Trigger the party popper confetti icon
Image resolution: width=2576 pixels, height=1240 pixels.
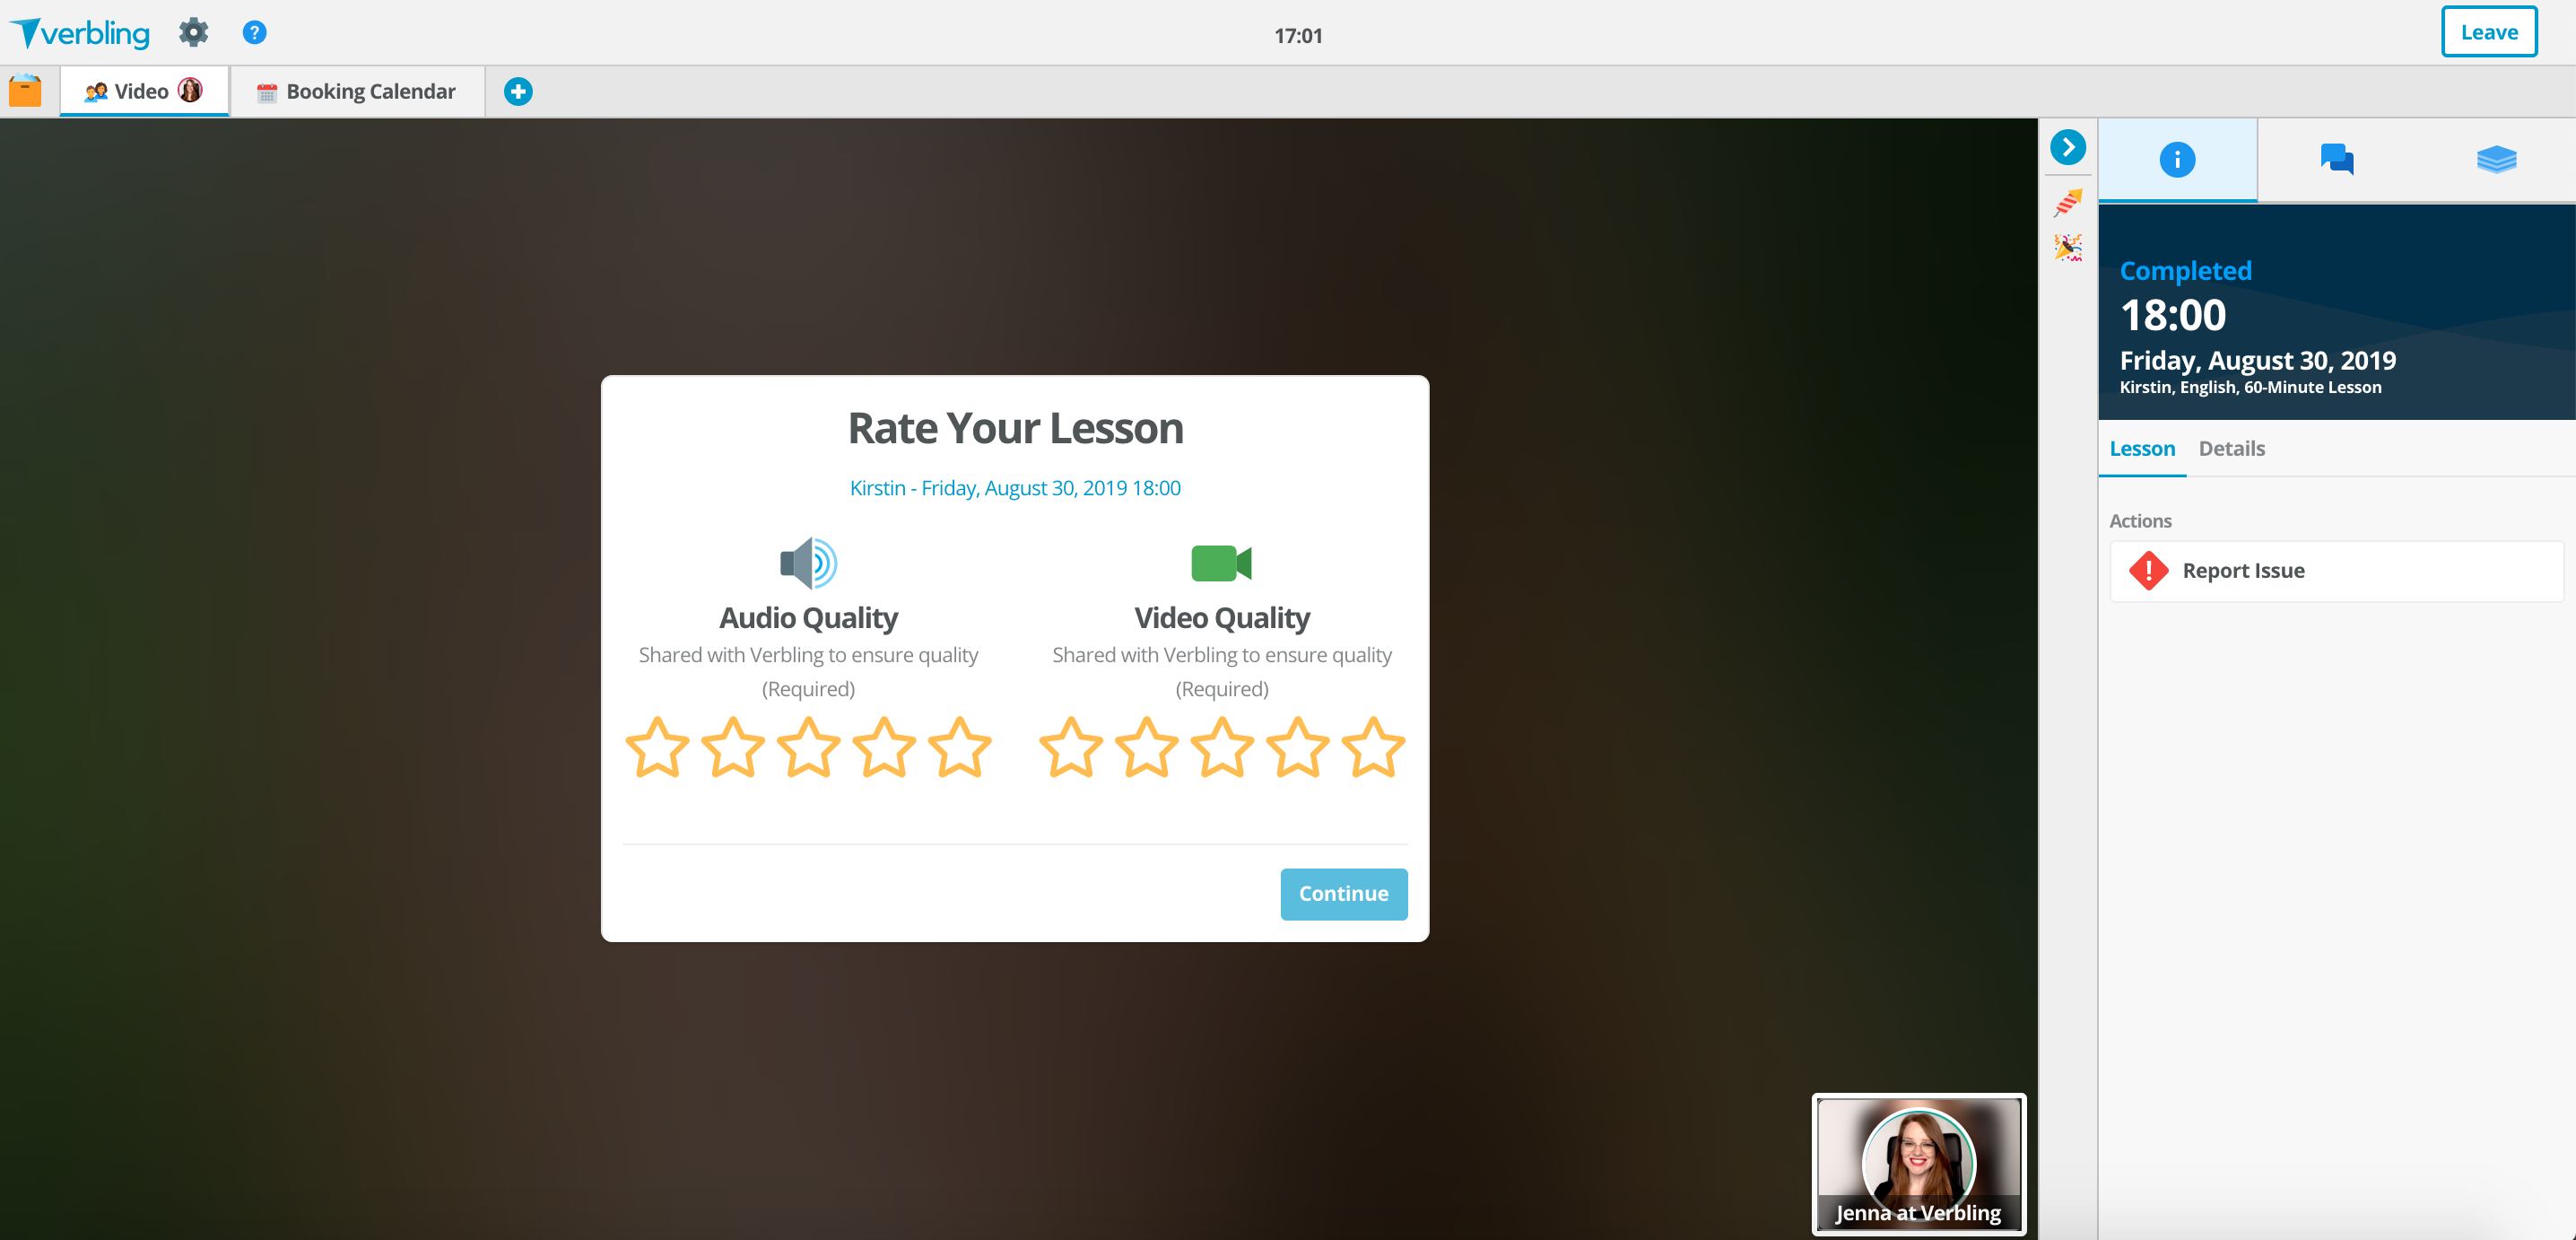click(2068, 247)
